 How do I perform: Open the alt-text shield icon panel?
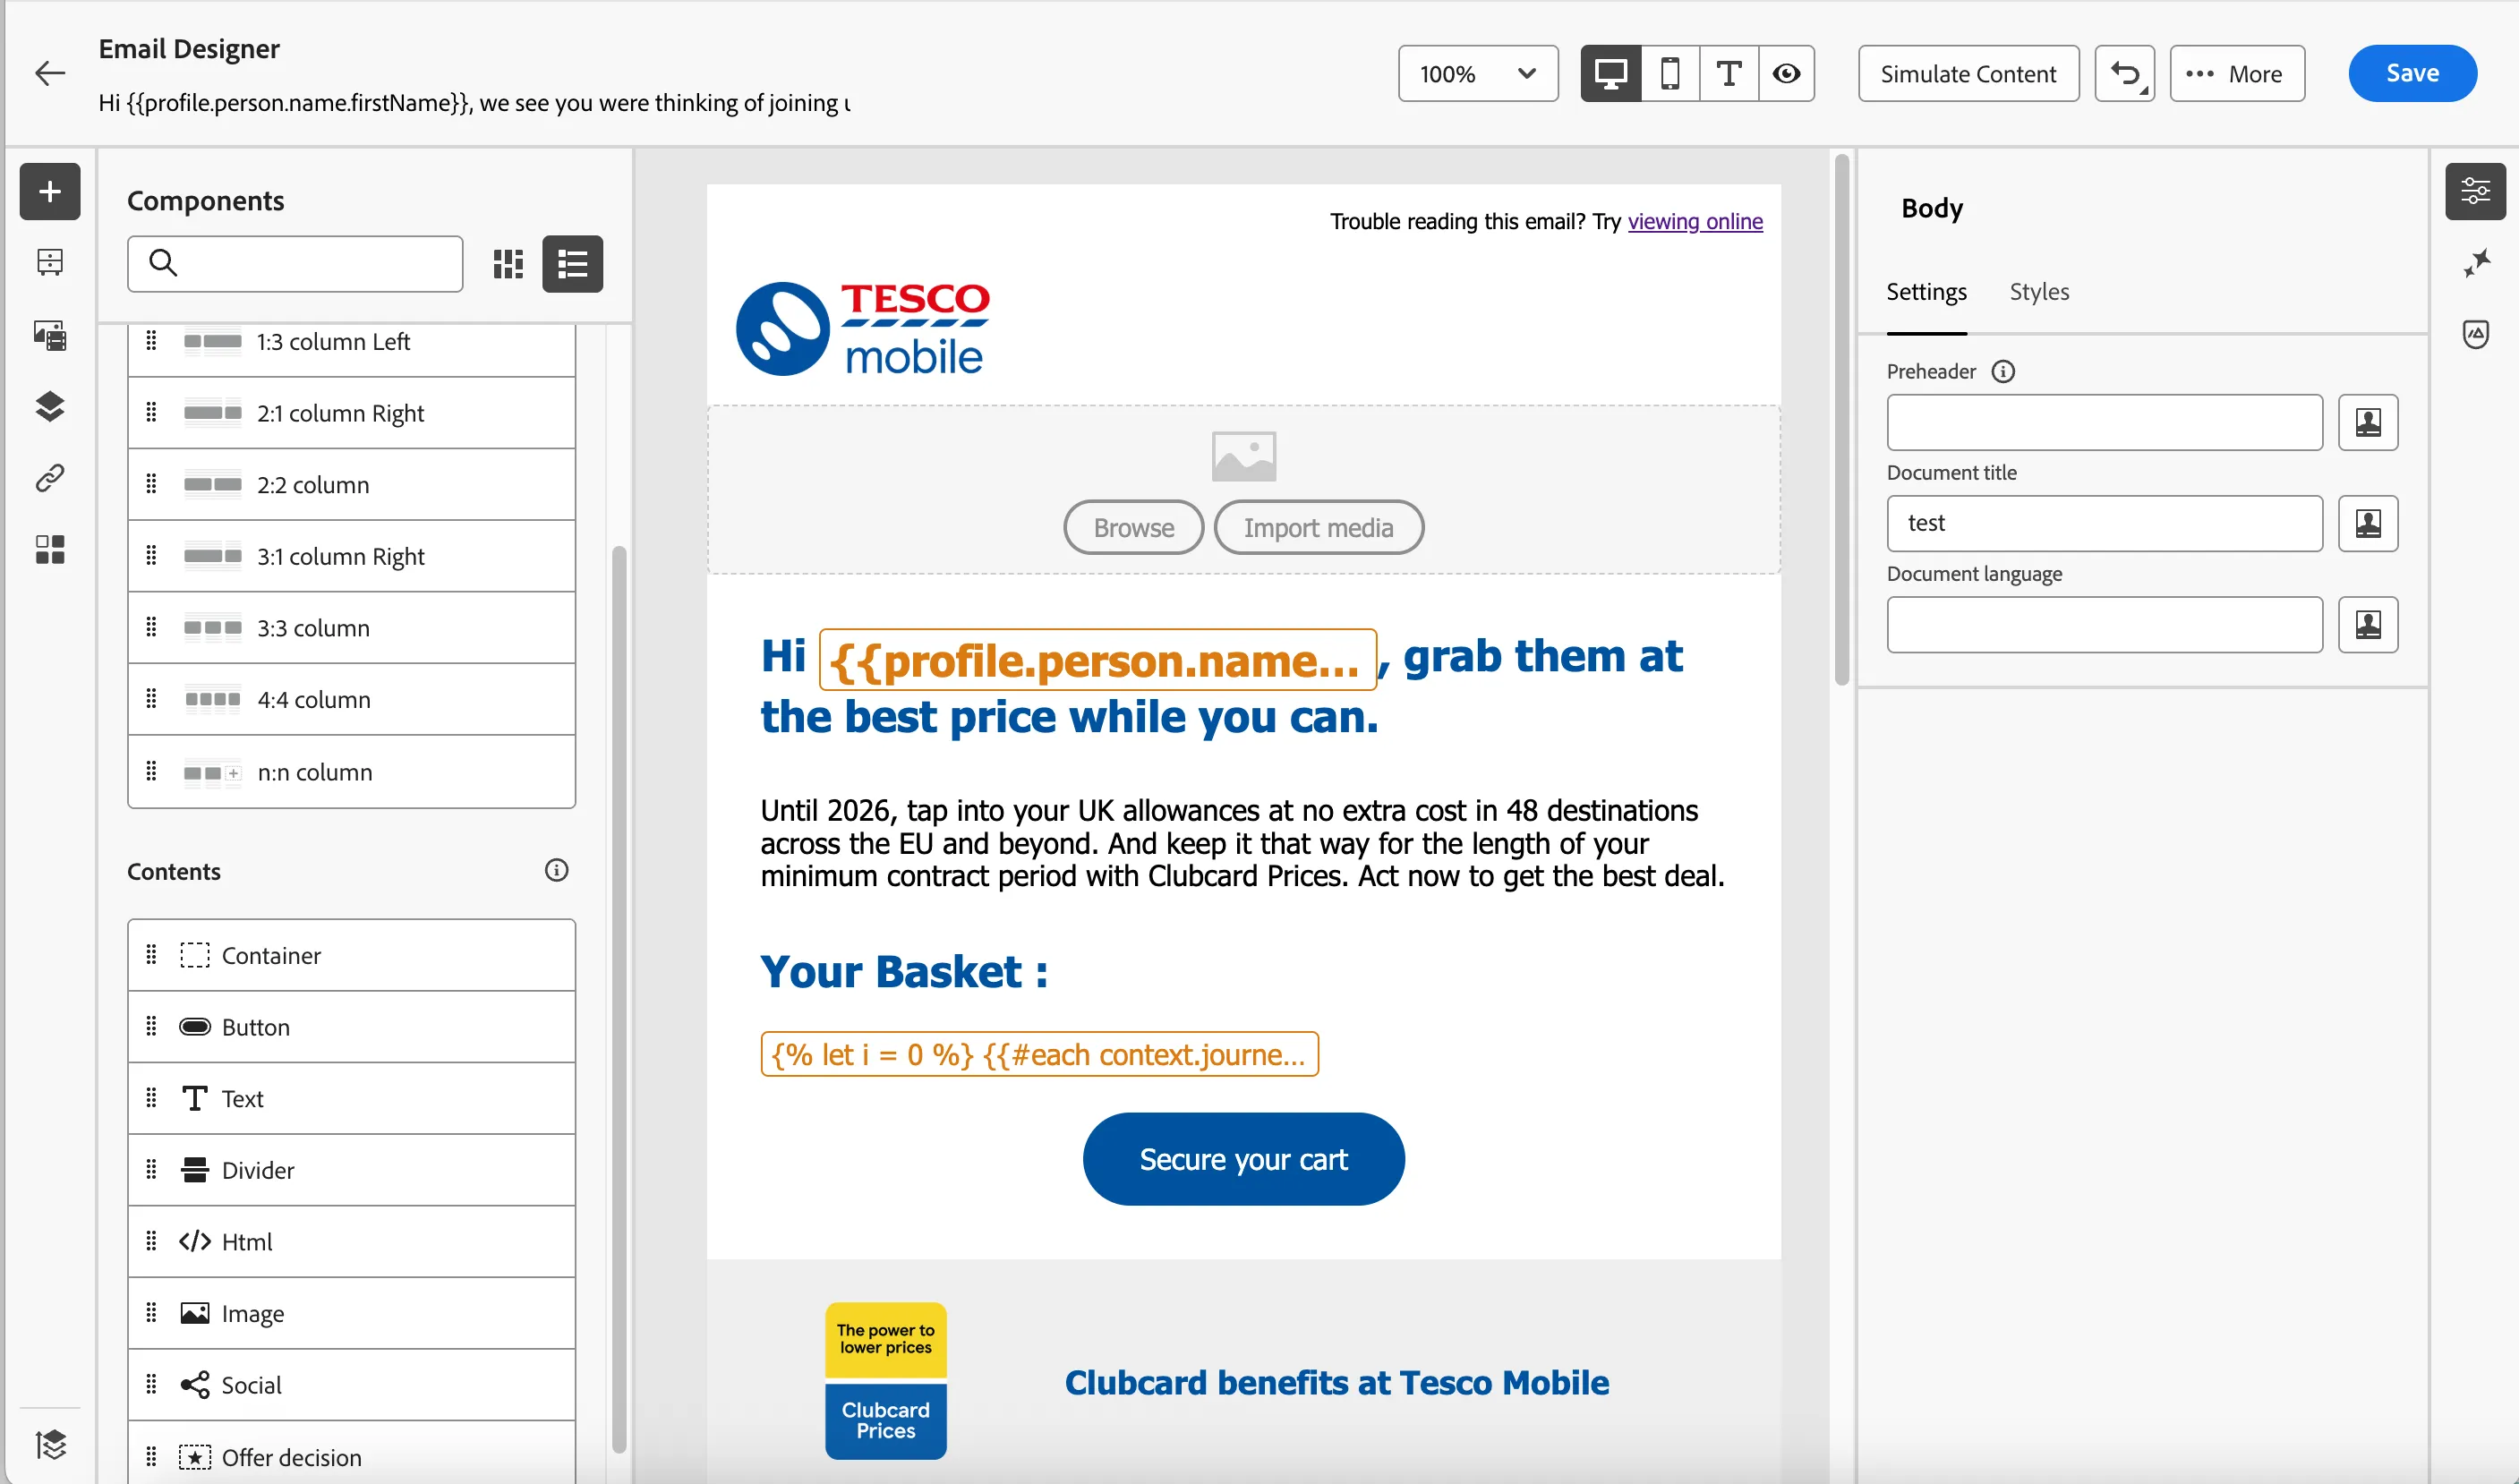pyautogui.click(x=2475, y=334)
